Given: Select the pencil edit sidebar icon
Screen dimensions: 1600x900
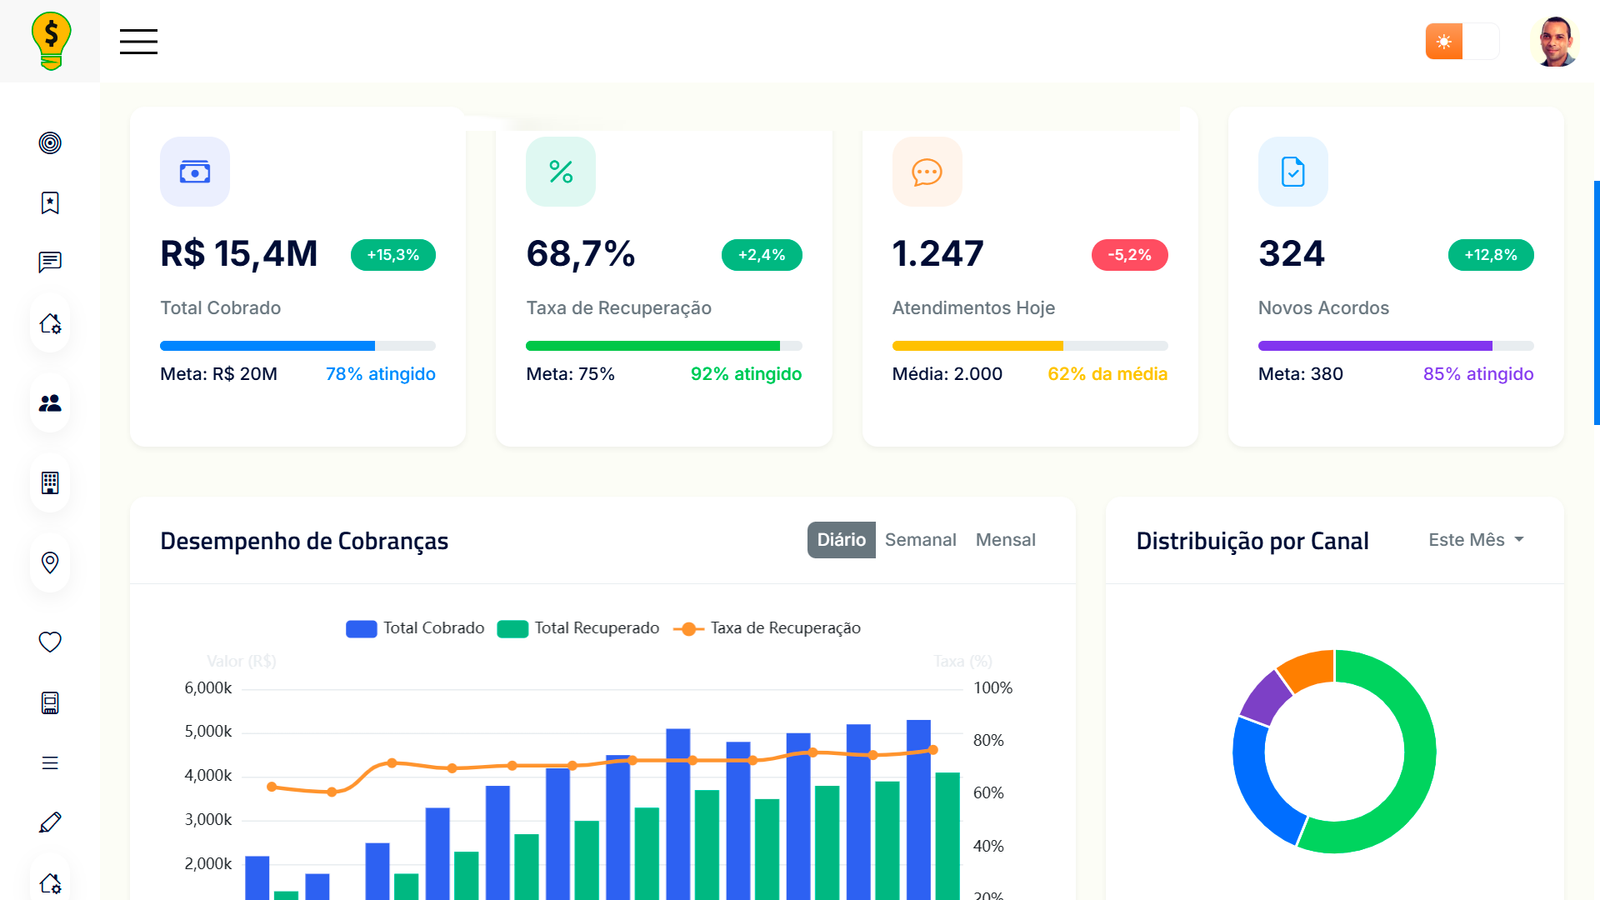Looking at the screenshot, I should coord(50,822).
